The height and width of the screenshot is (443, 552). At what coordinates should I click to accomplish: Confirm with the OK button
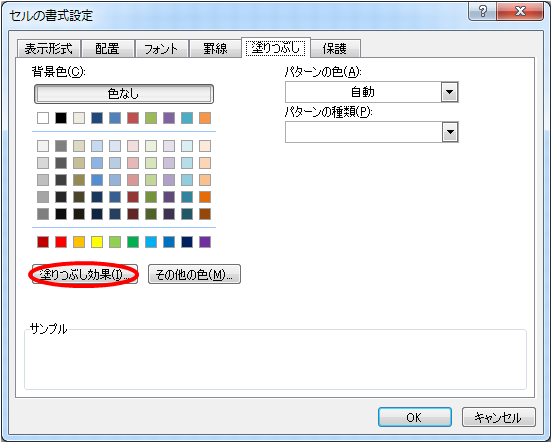(415, 417)
